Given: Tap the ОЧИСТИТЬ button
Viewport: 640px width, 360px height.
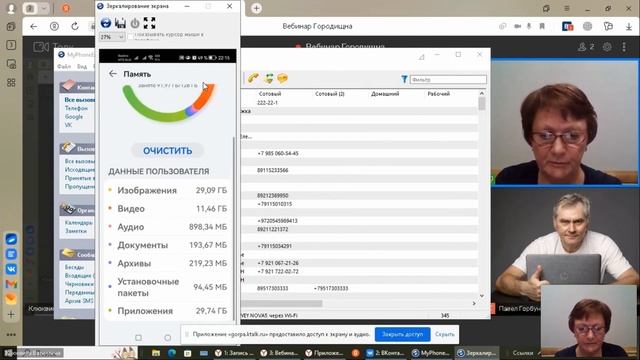Looking at the screenshot, I should click(x=167, y=151).
